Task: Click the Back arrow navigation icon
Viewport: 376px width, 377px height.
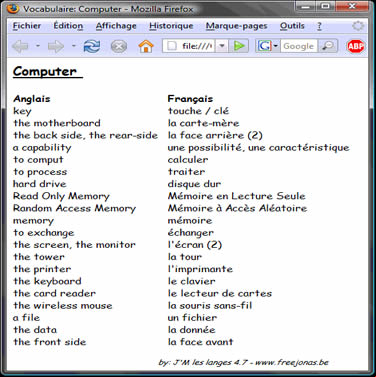Action: [21, 46]
